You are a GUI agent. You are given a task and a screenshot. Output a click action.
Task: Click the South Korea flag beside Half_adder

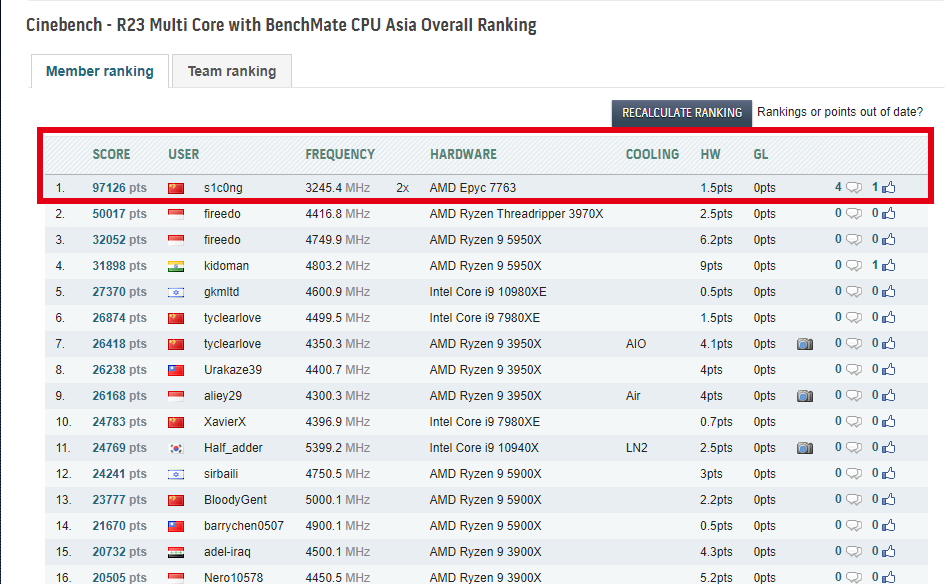coord(176,448)
